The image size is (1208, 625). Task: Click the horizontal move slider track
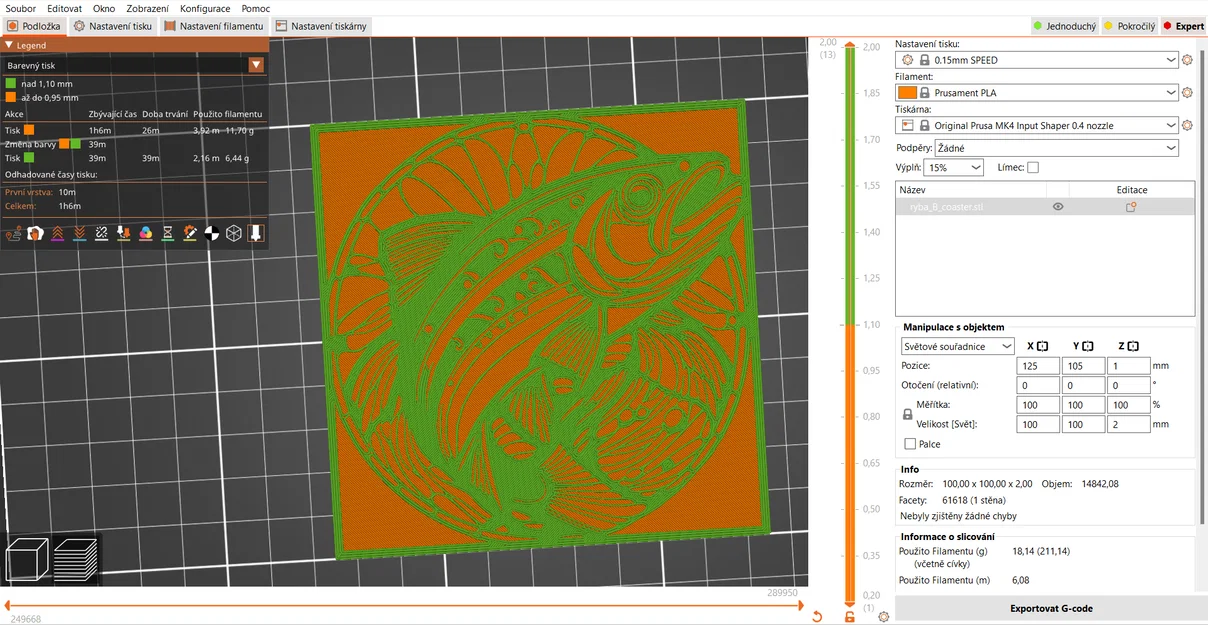pyautogui.click(x=403, y=604)
